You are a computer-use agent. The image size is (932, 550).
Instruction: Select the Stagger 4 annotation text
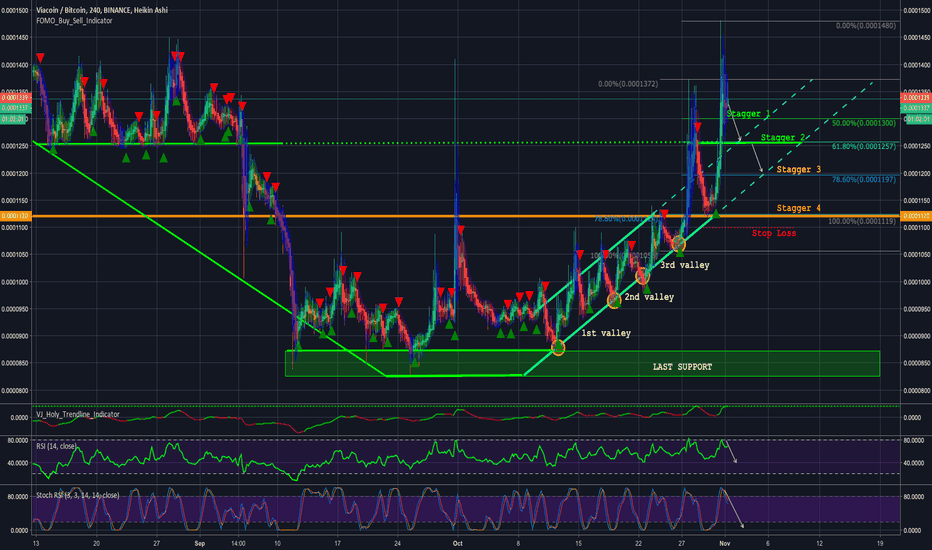tap(799, 208)
